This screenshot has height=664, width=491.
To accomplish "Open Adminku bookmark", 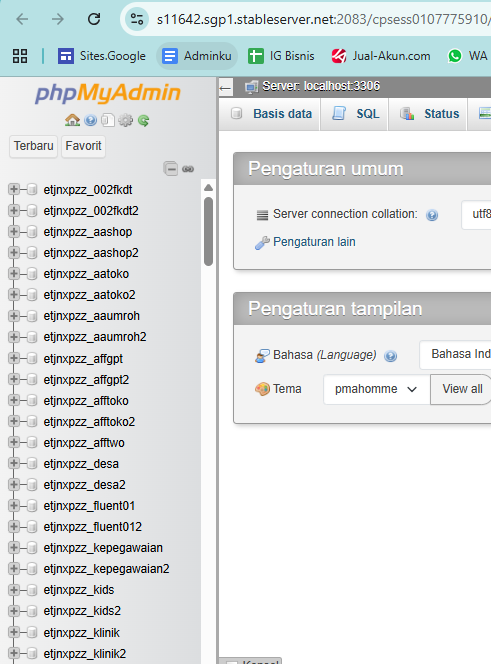I will (197, 56).
